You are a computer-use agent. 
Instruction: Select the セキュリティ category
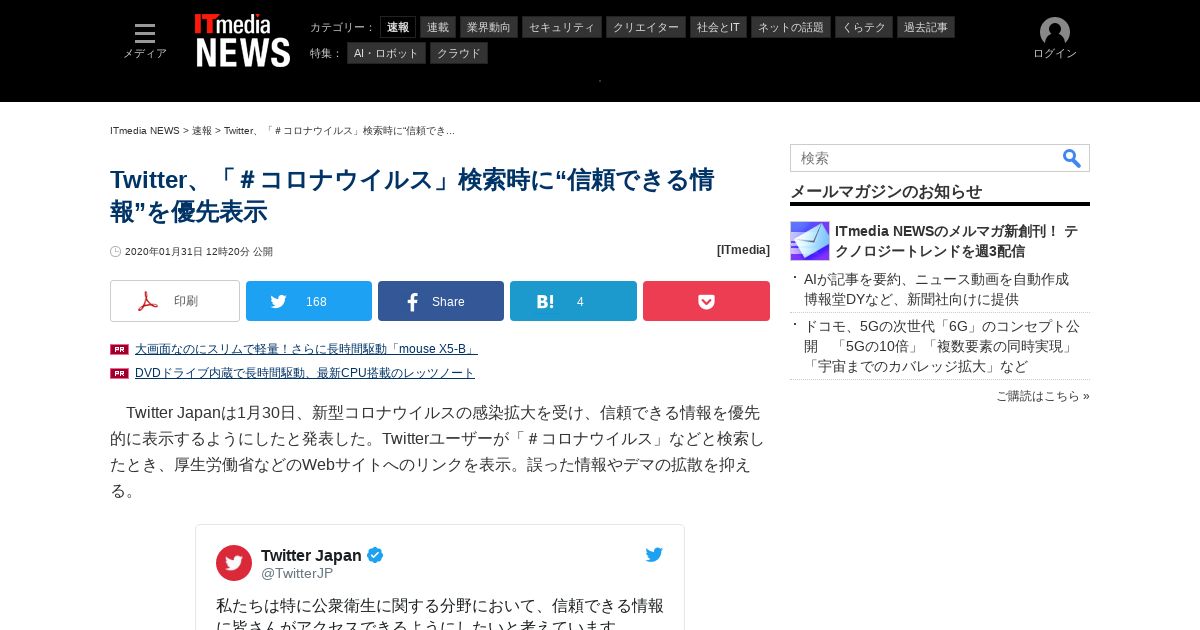(562, 27)
